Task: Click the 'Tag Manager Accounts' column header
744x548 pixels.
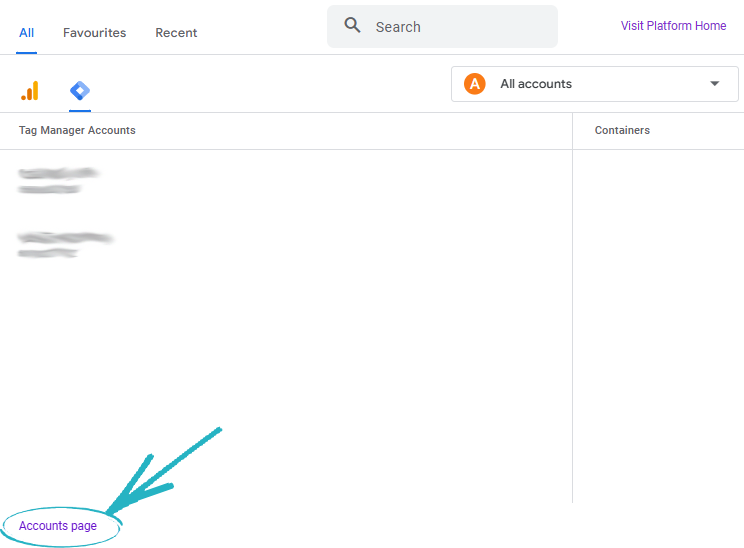Action: click(x=77, y=131)
